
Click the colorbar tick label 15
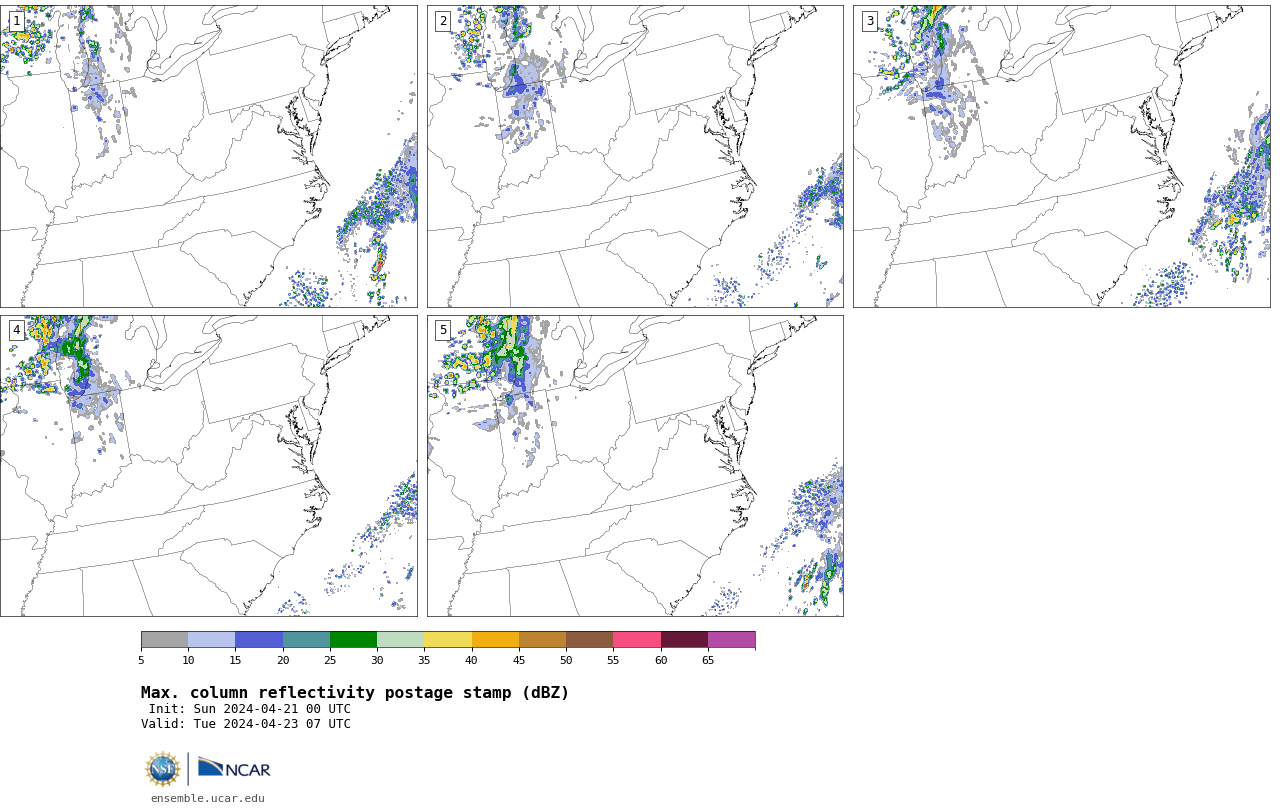(x=235, y=660)
